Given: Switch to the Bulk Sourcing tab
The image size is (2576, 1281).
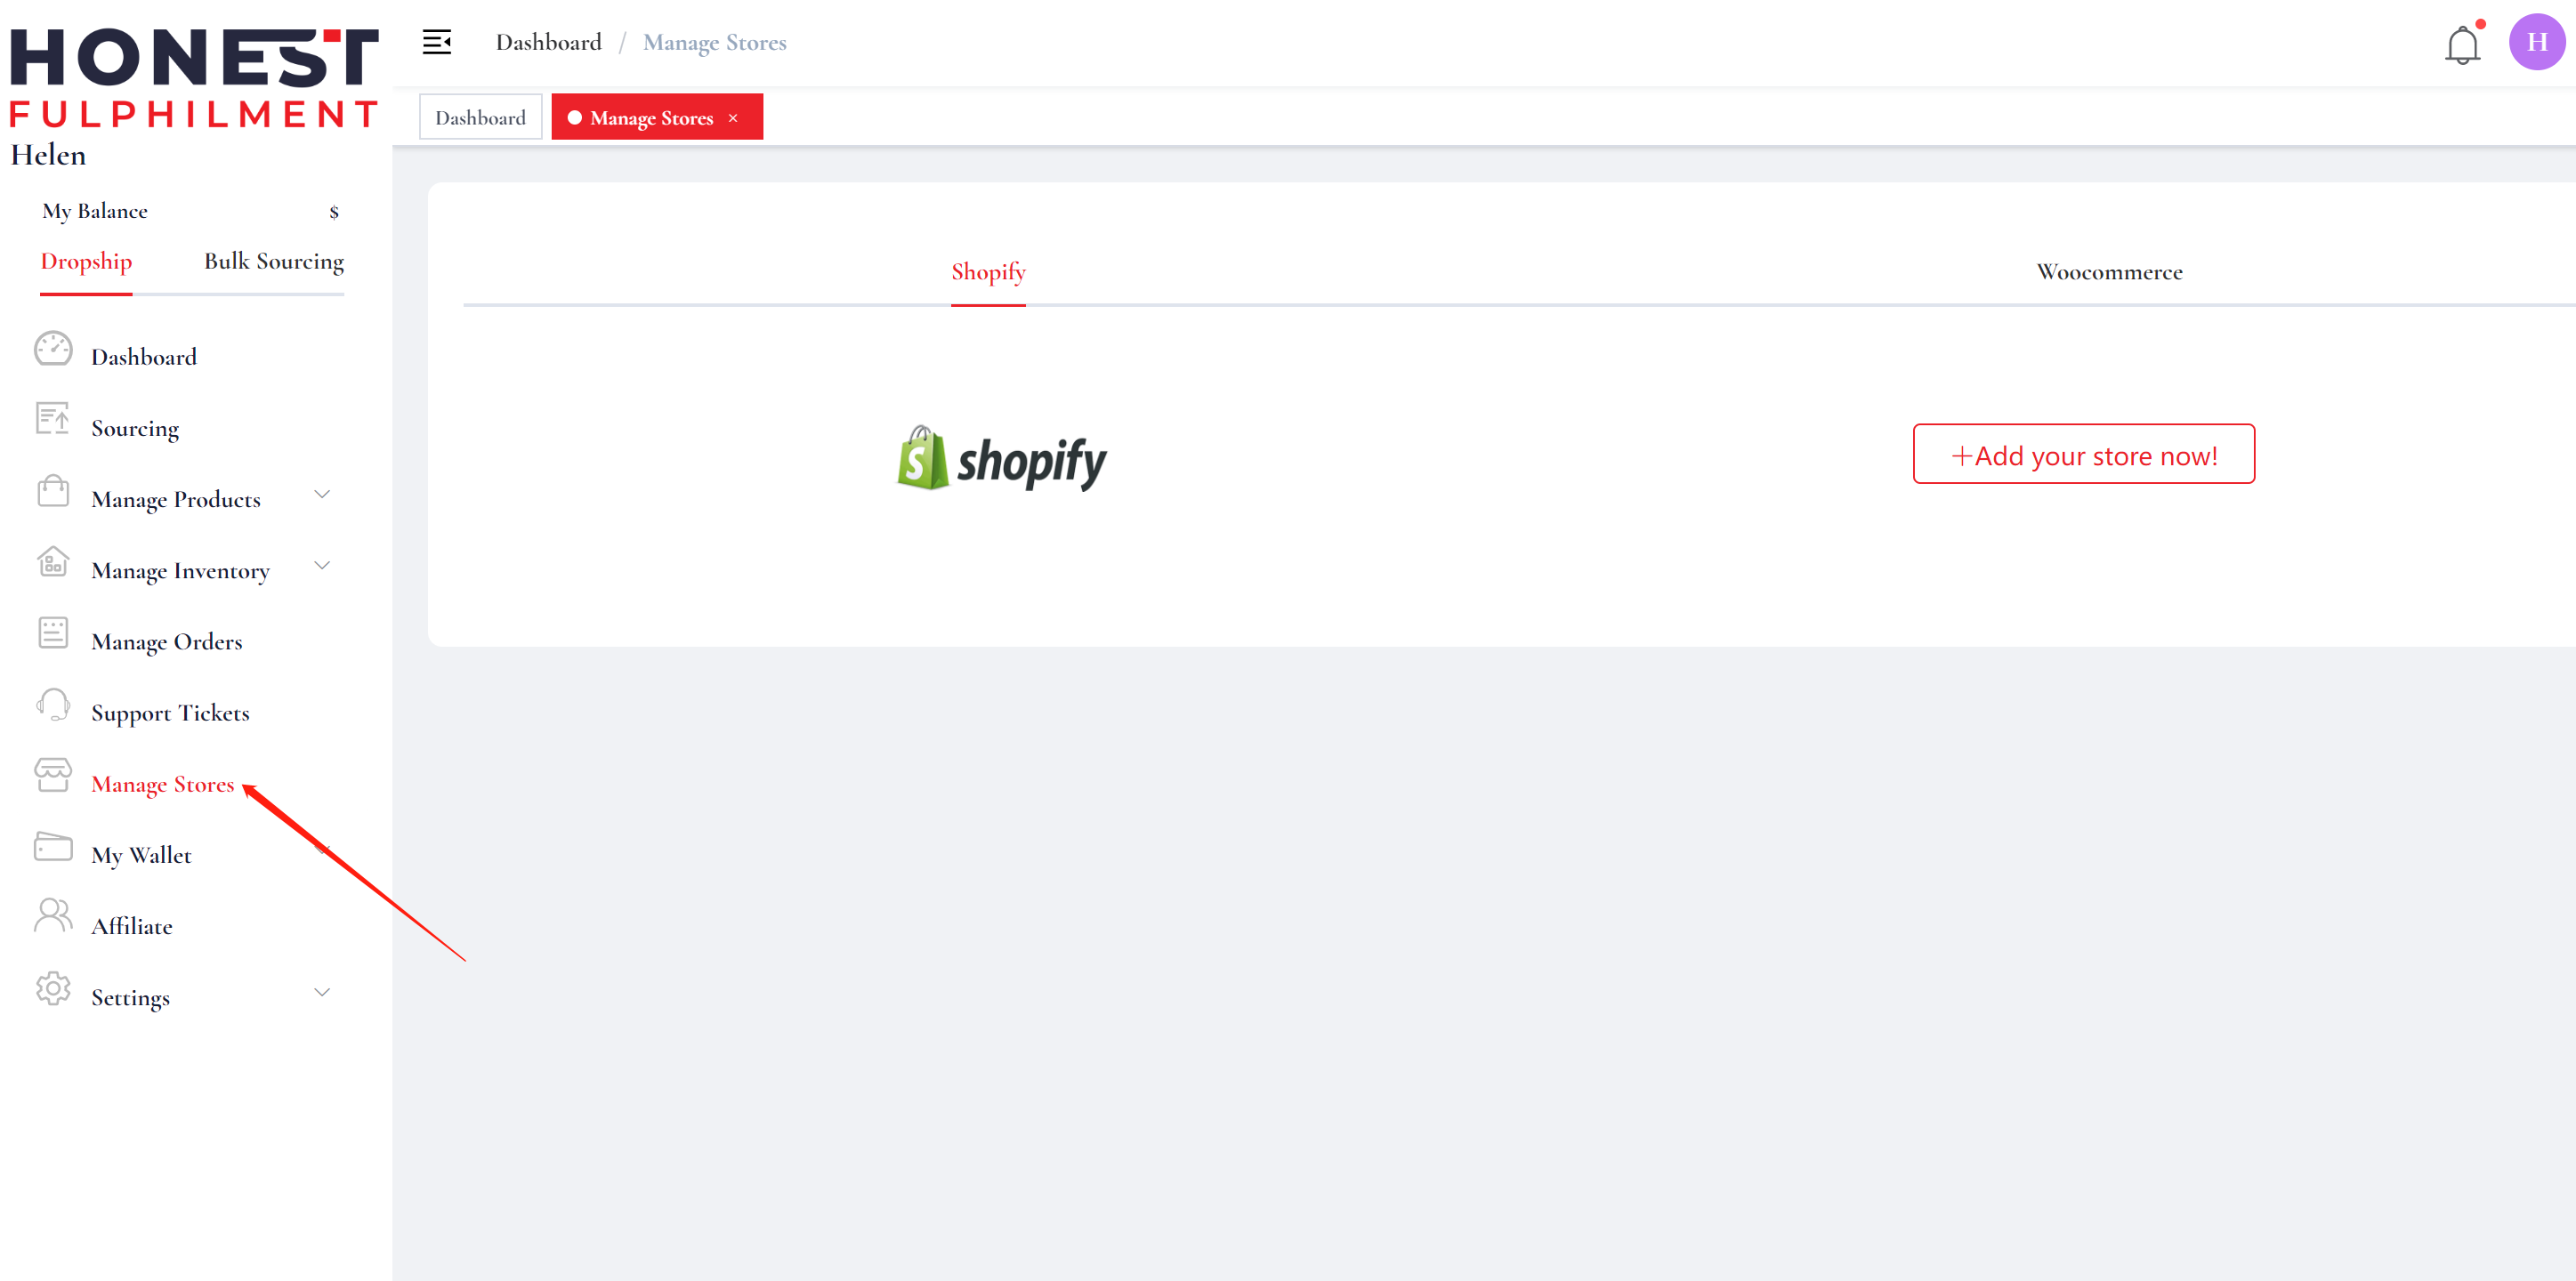Looking at the screenshot, I should point(274,262).
